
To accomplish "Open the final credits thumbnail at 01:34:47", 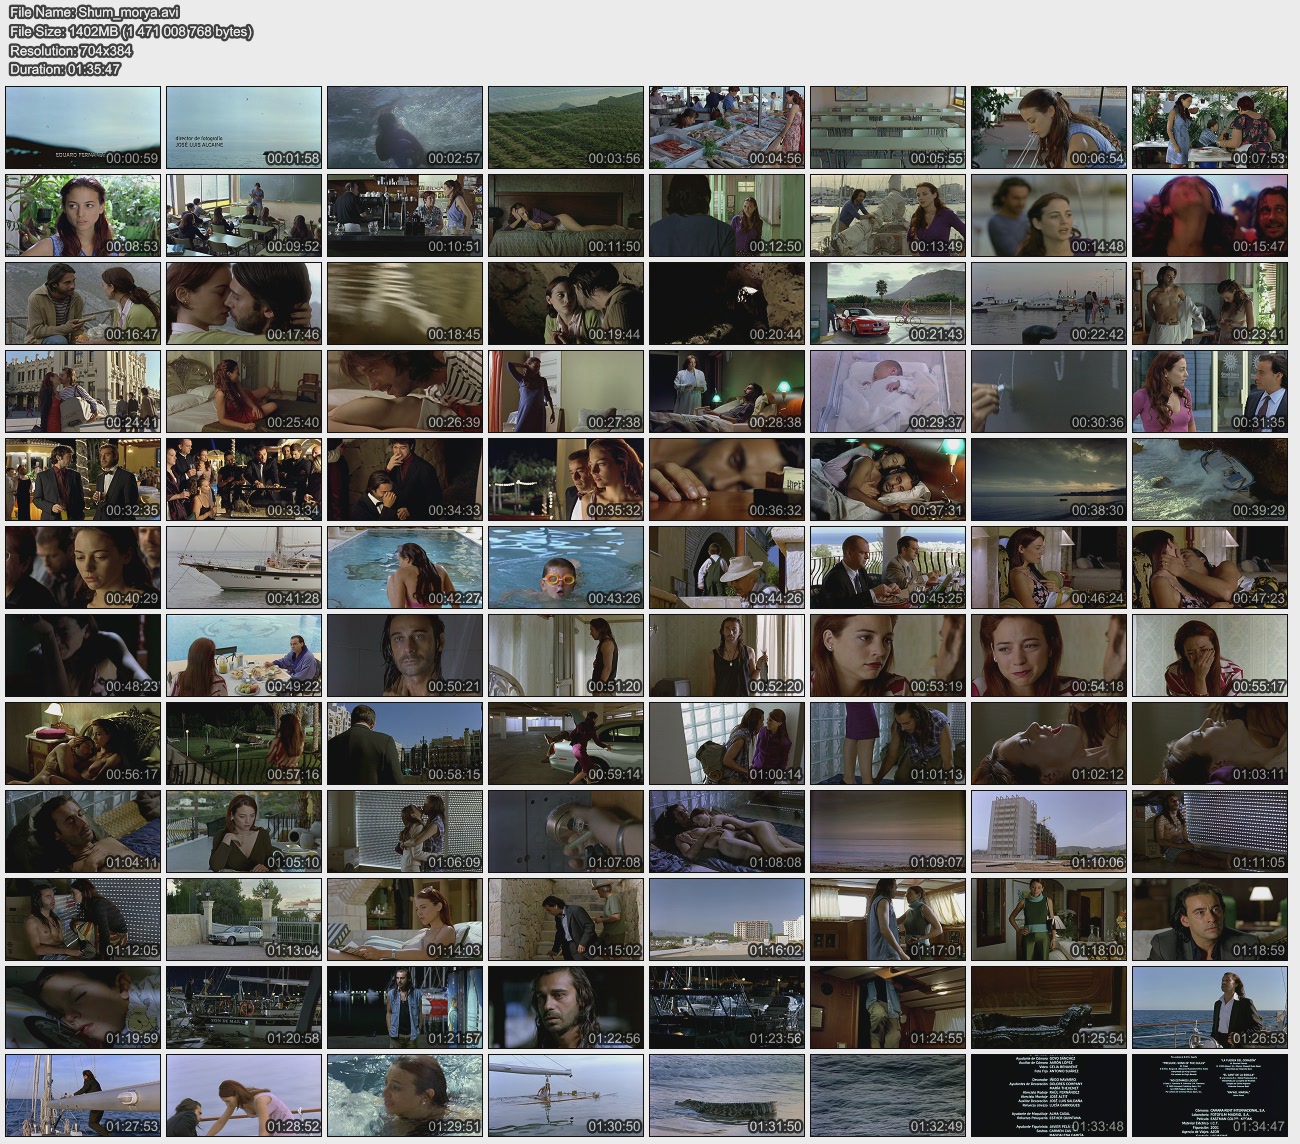I will pyautogui.click(x=1210, y=1095).
